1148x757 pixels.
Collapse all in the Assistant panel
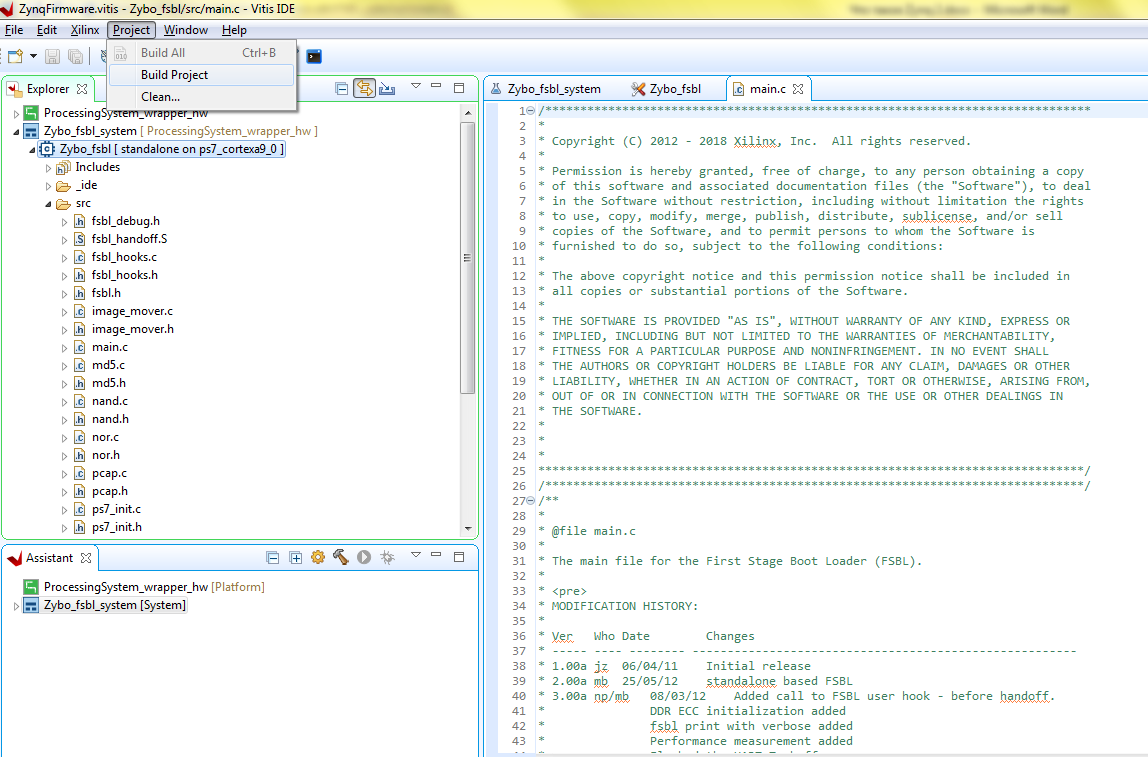click(x=273, y=558)
